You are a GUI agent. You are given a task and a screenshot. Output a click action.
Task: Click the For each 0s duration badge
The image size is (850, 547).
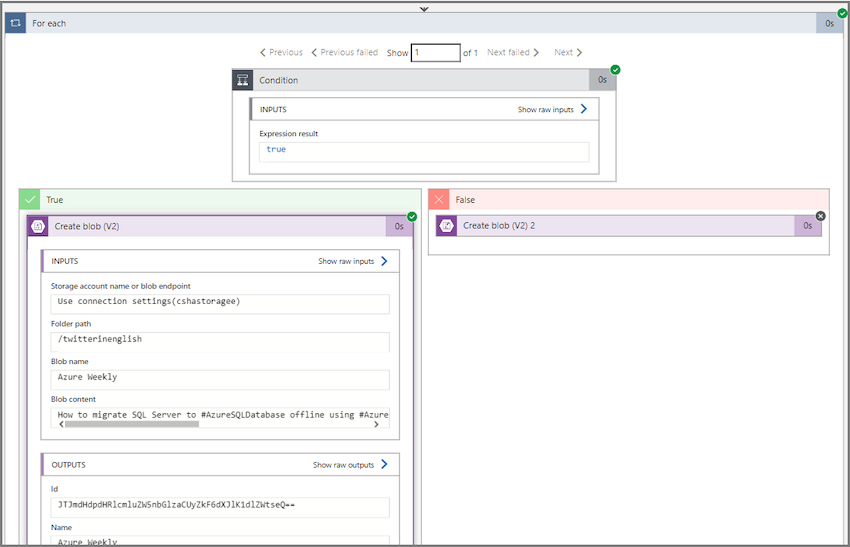[x=829, y=23]
